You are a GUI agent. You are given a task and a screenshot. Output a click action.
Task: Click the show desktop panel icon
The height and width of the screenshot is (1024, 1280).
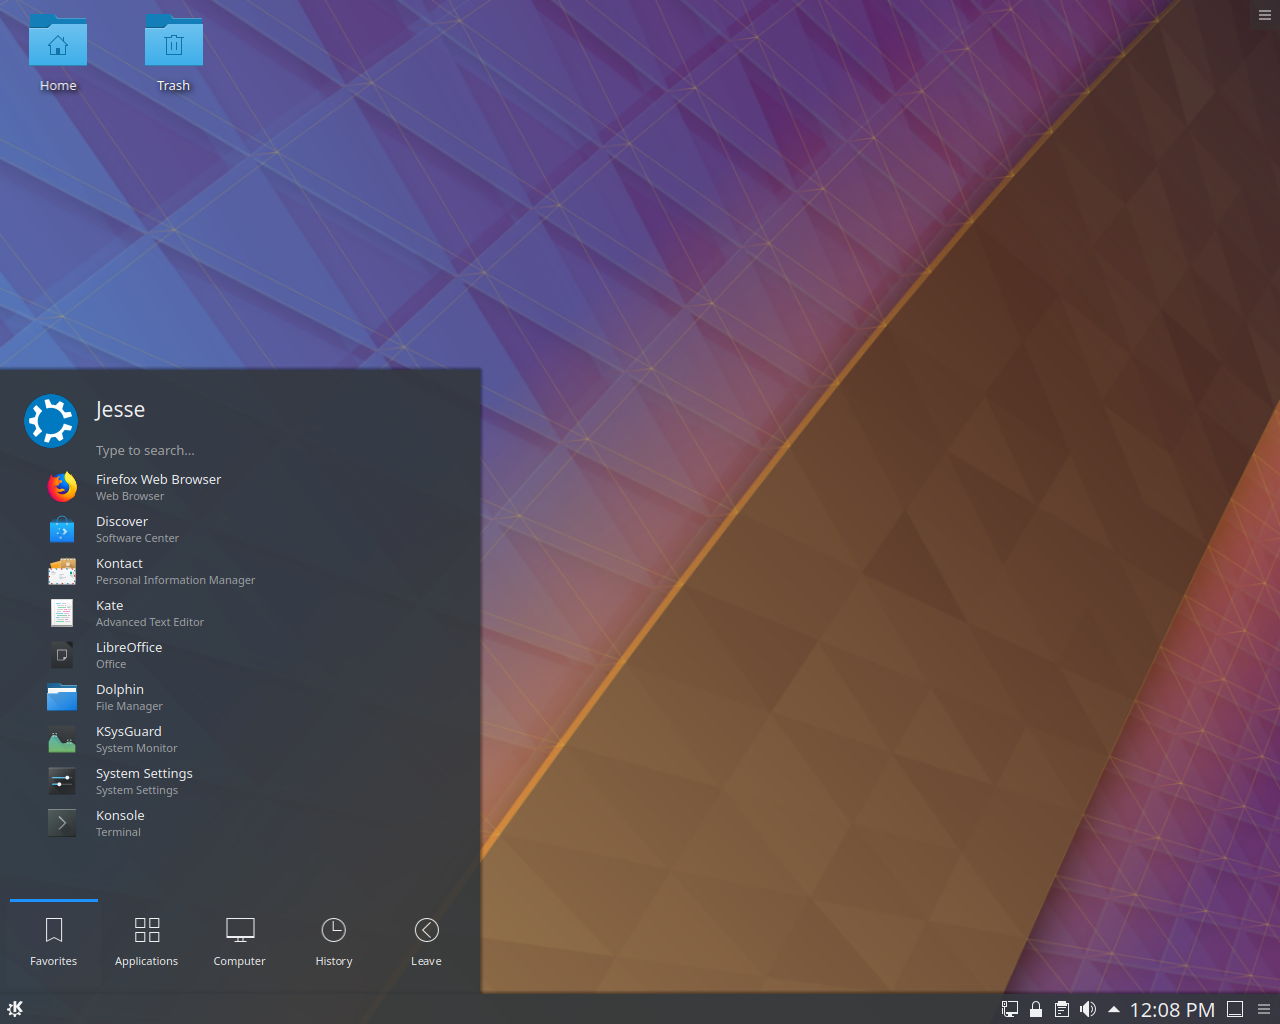coord(1235,1009)
